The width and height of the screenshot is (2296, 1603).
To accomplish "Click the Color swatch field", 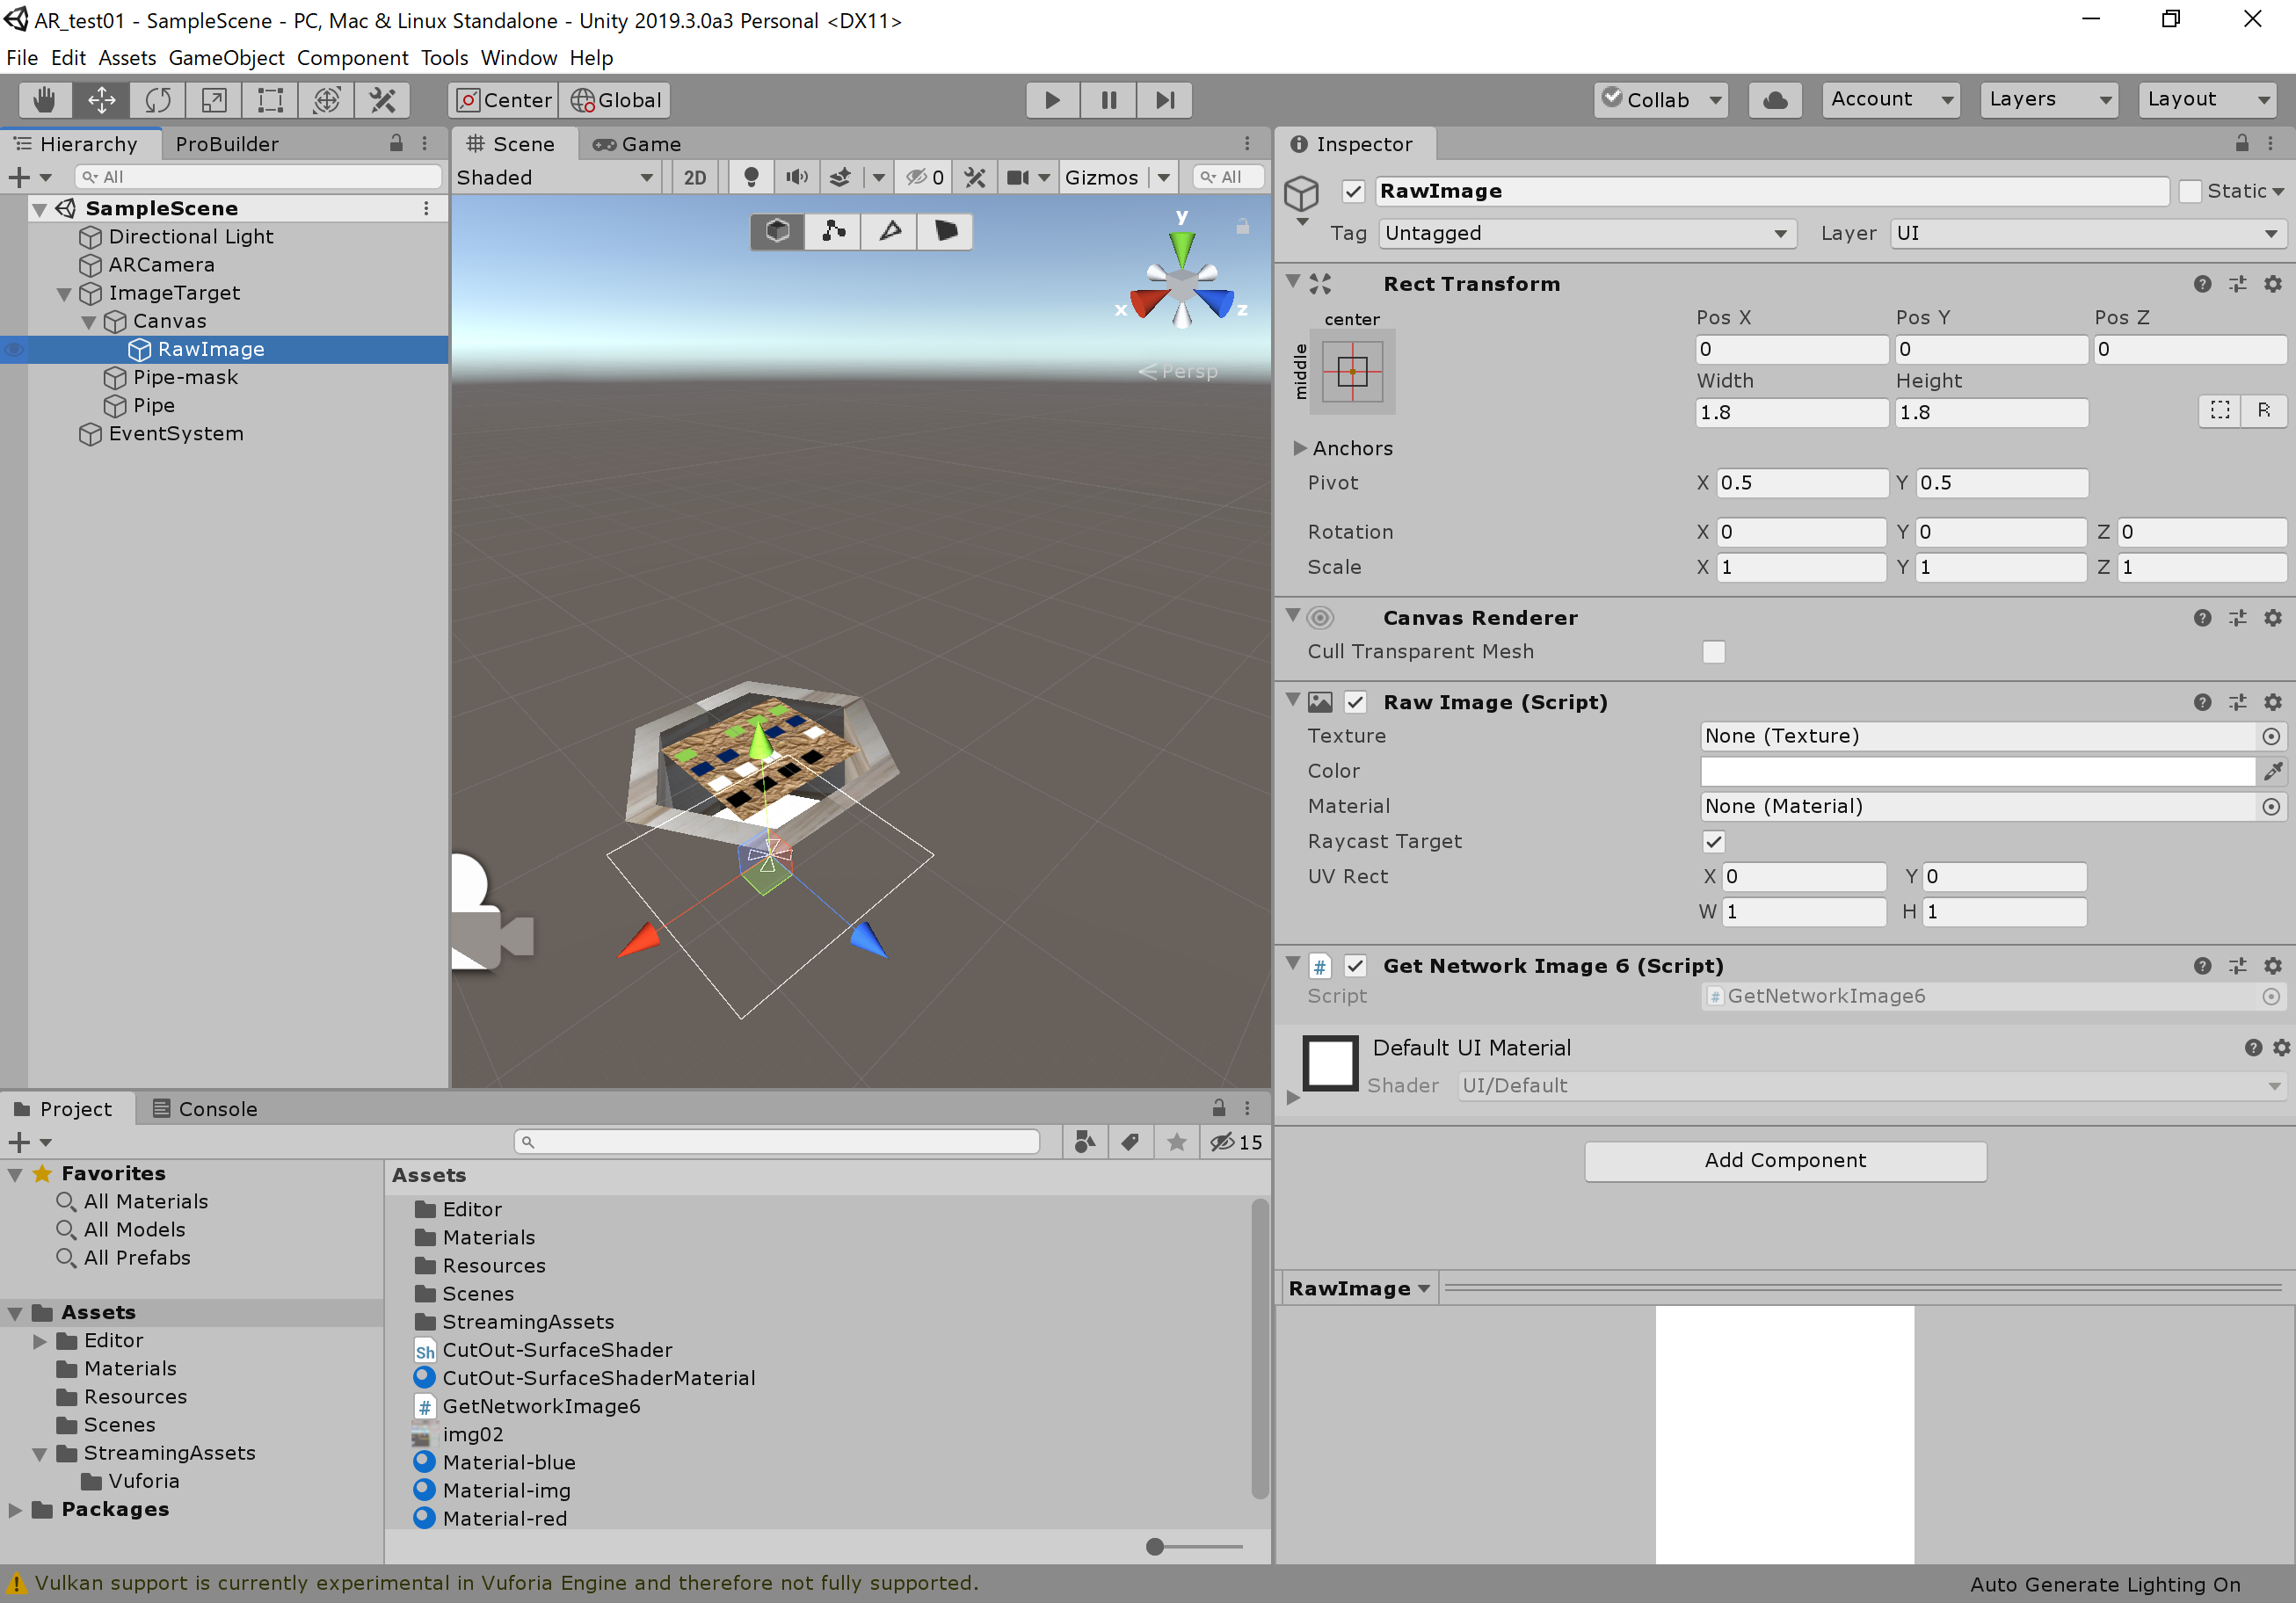I will click(x=1976, y=771).
